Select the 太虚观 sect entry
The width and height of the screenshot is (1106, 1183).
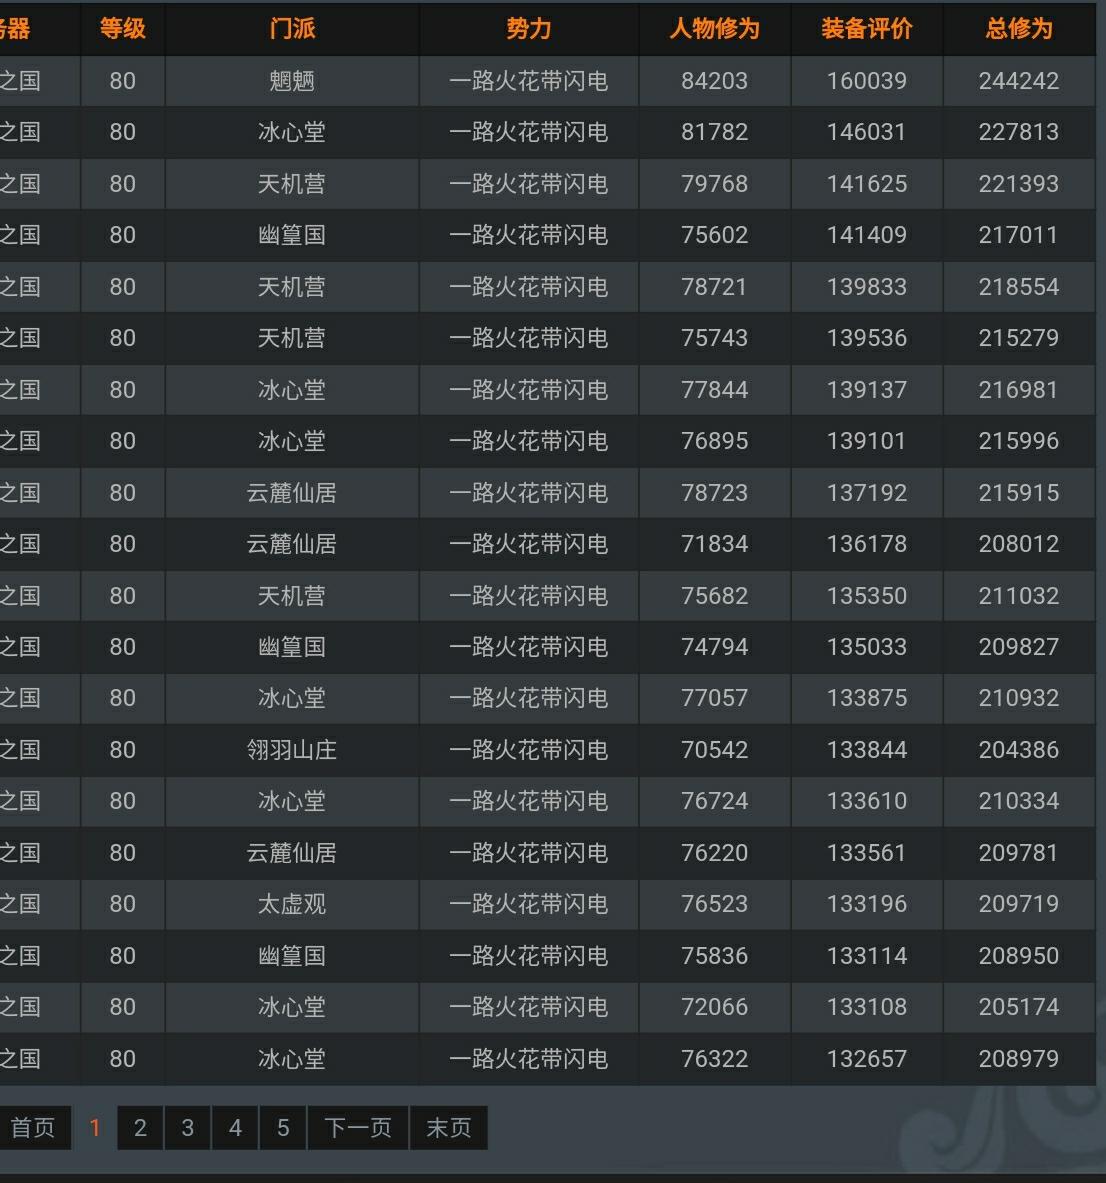click(x=292, y=904)
